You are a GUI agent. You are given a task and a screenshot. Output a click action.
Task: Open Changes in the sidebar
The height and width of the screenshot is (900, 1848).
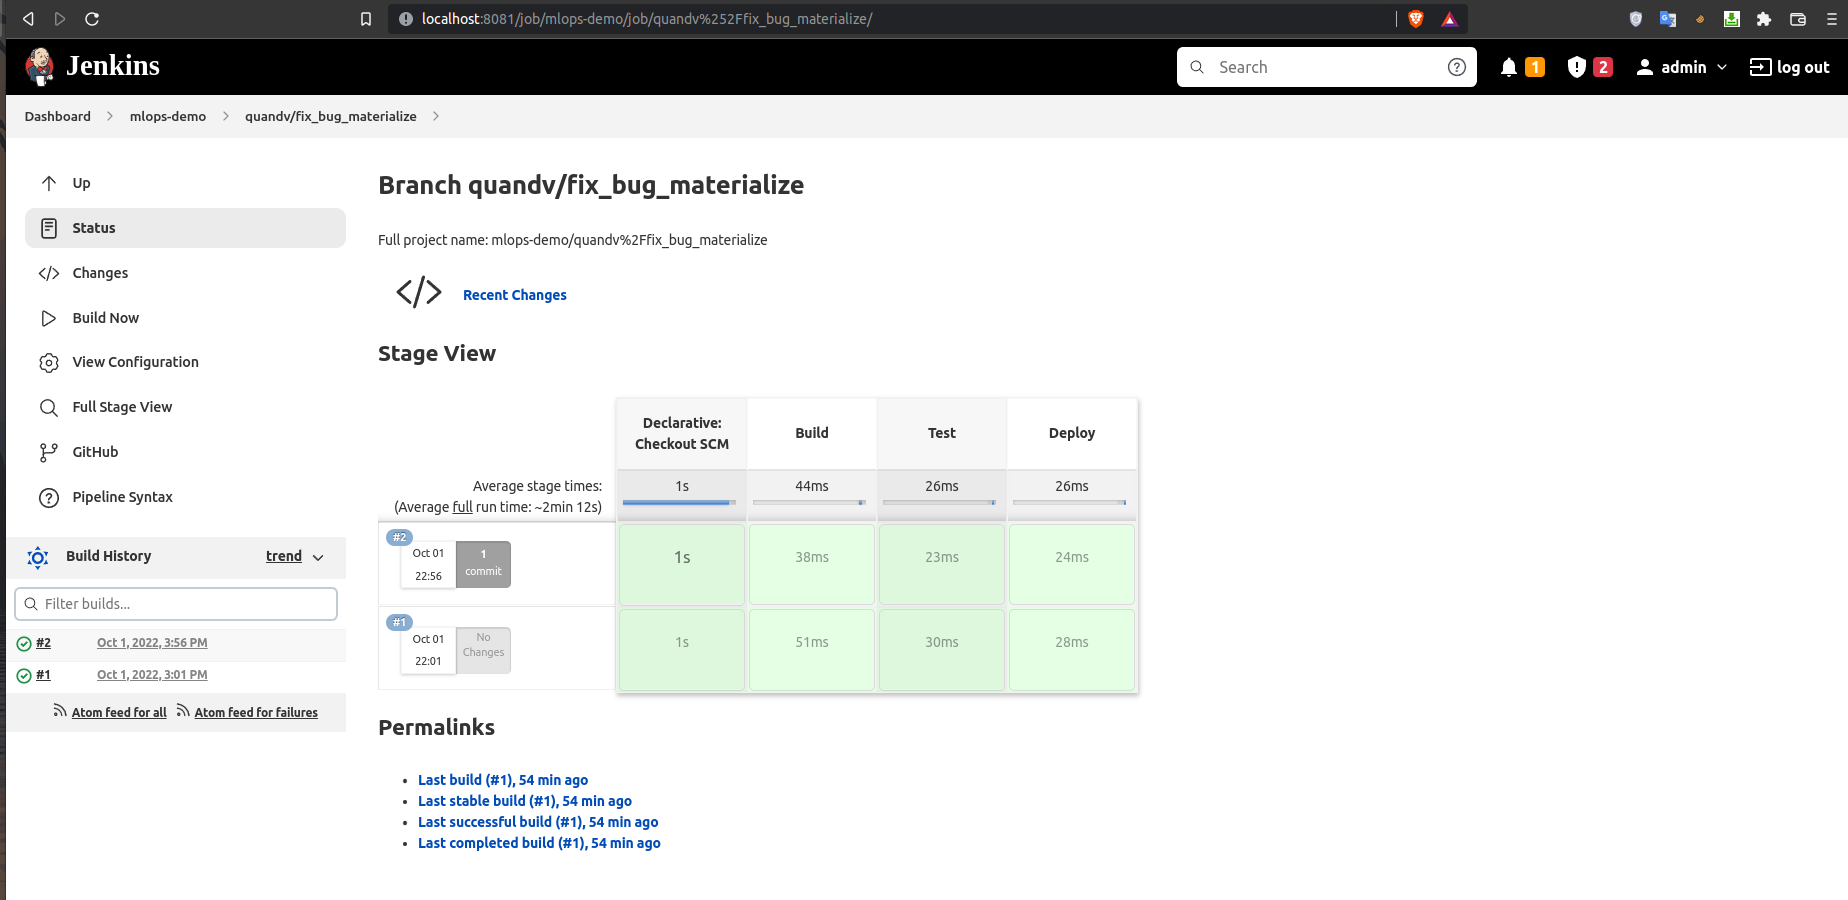[x=185, y=273]
